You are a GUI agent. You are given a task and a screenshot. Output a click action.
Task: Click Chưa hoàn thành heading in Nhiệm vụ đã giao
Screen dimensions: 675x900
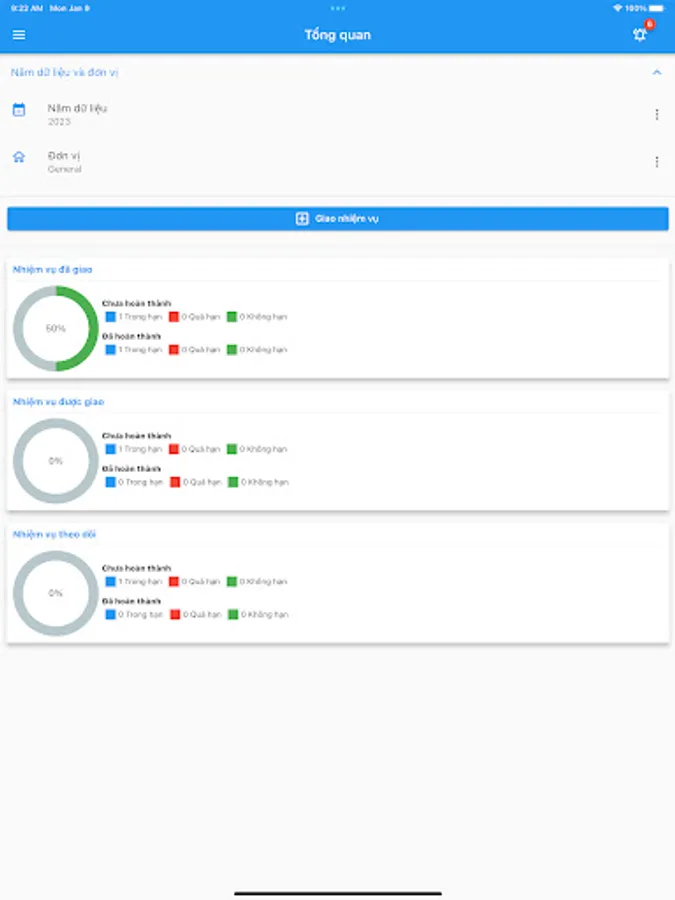[x=137, y=303]
